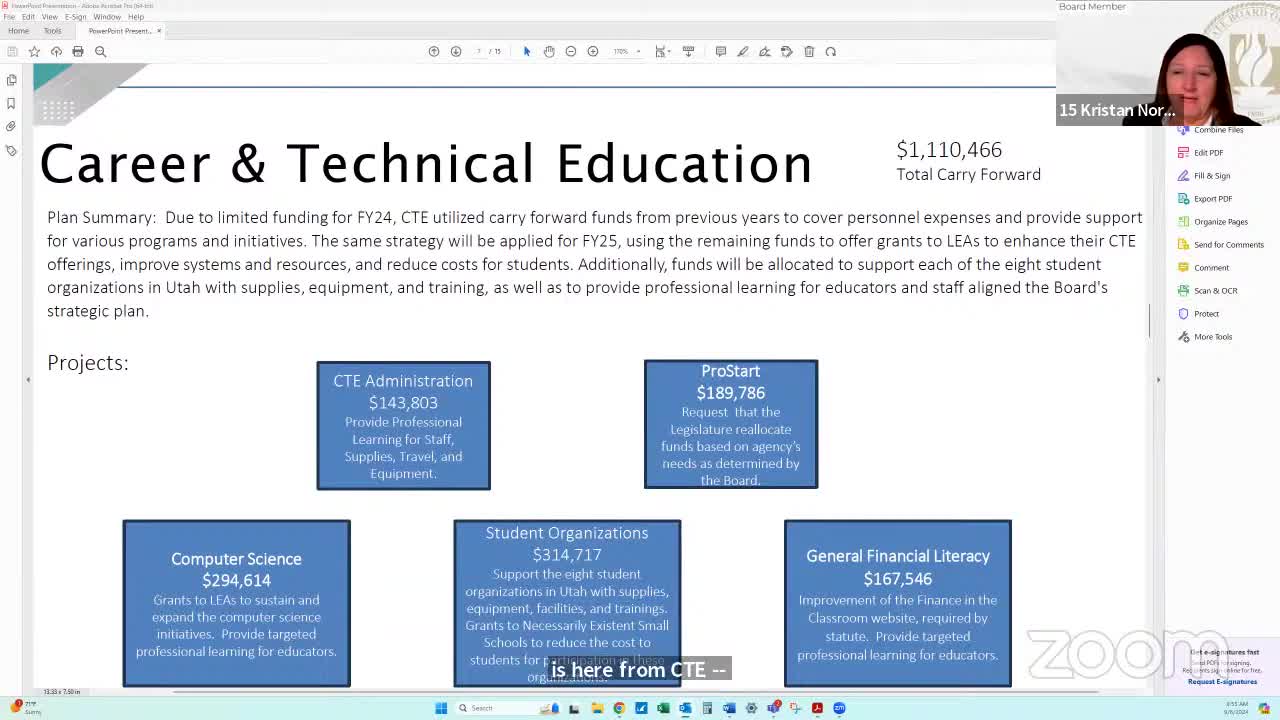The width and height of the screenshot is (1280, 720).
Task: Go to the next page arrow
Action: pos(456,51)
